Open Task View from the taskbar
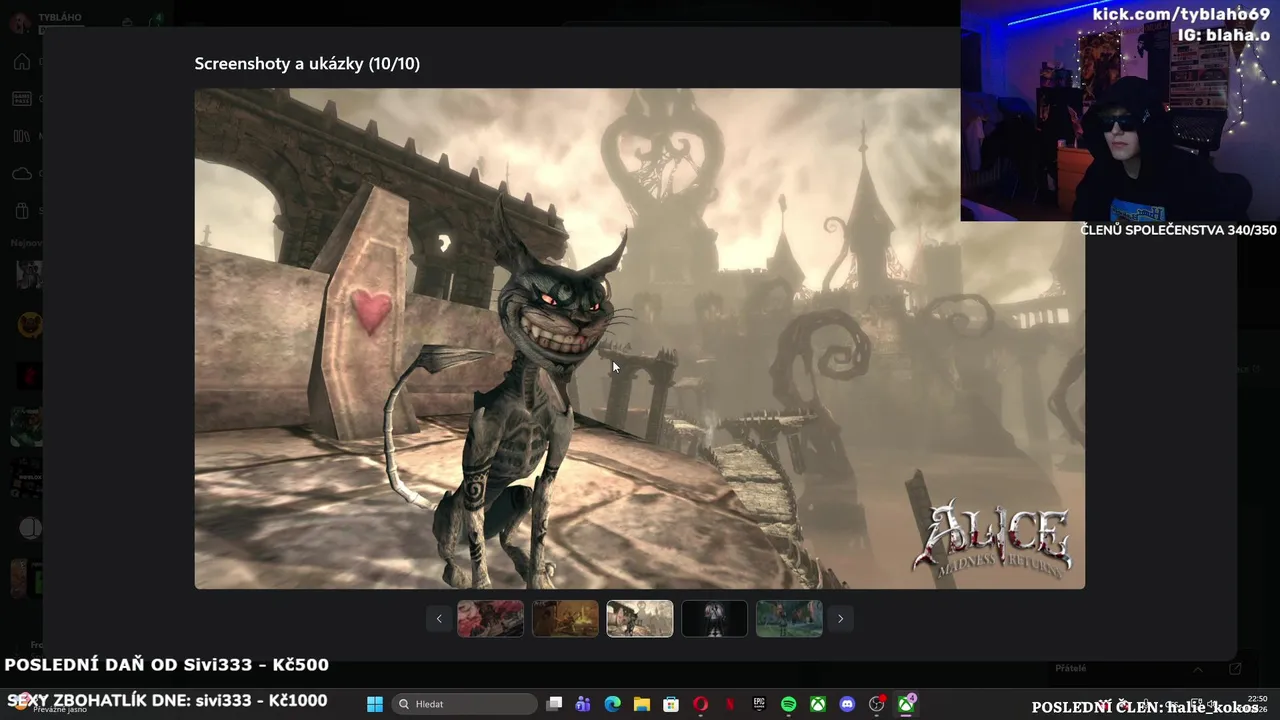1280x720 pixels. coord(554,704)
